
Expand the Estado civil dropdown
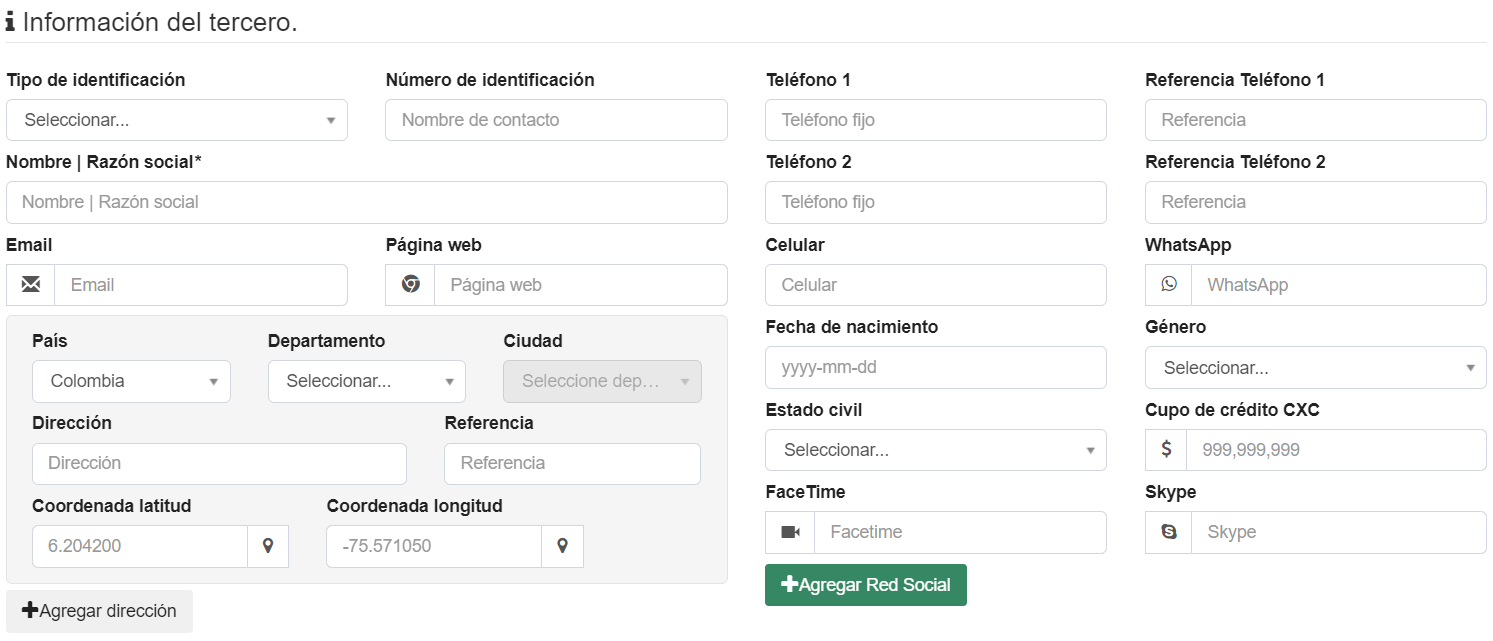pyautogui.click(x=935, y=450)
